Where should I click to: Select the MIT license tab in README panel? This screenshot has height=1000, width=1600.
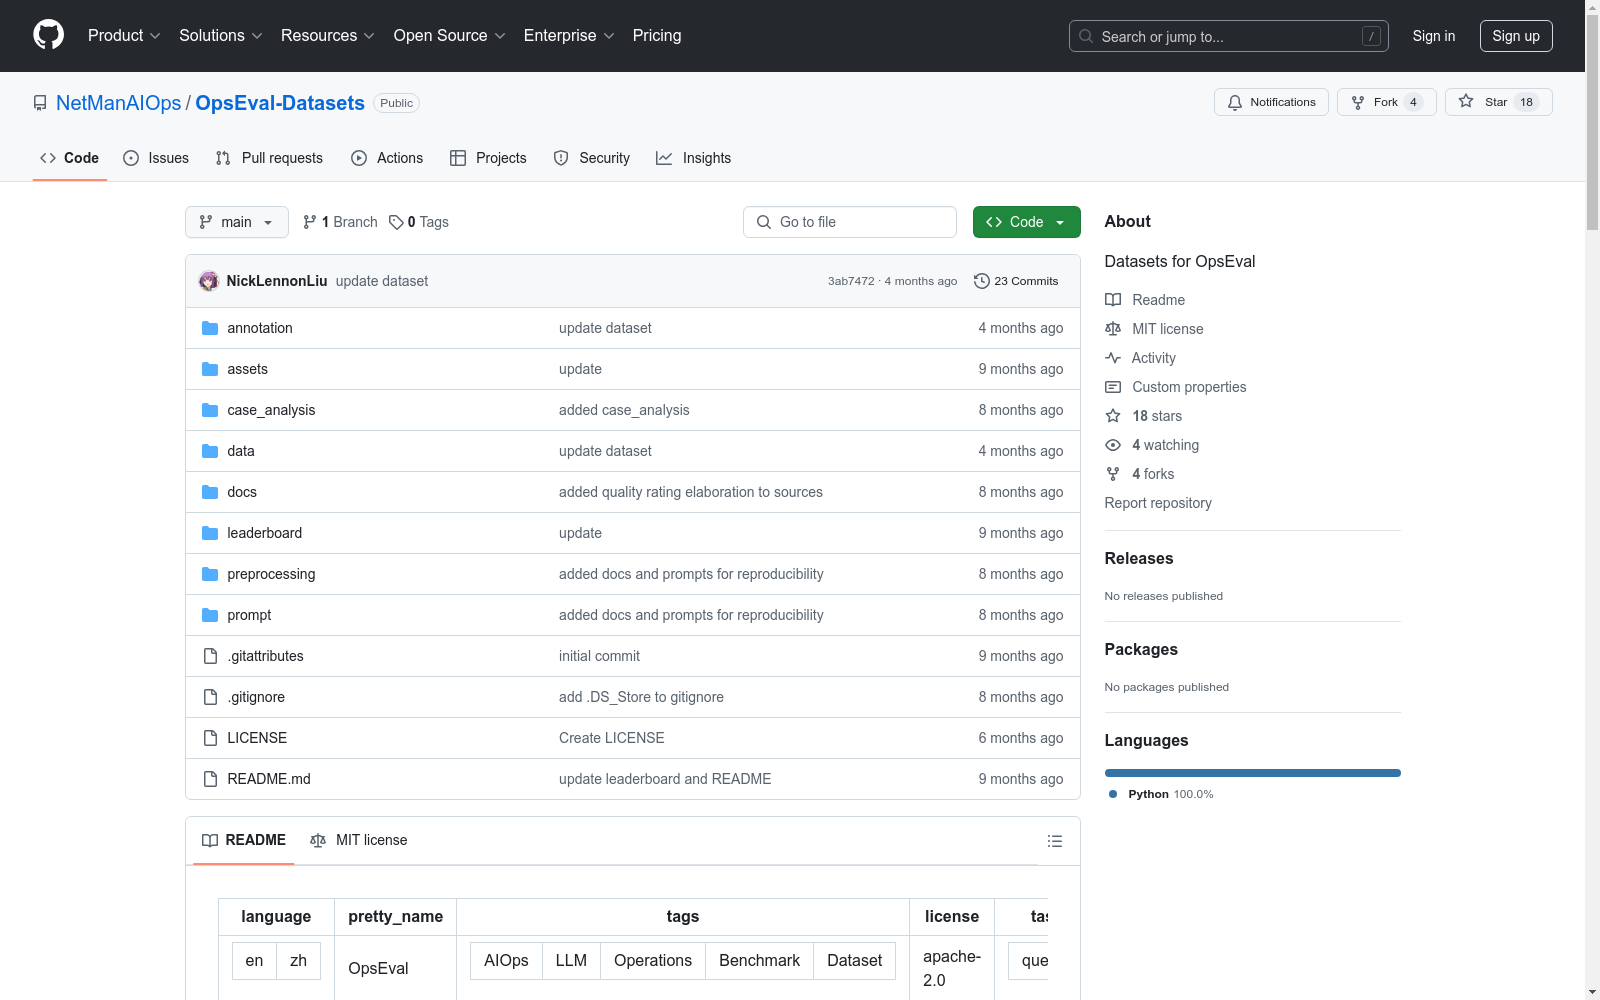pos(359,840)
